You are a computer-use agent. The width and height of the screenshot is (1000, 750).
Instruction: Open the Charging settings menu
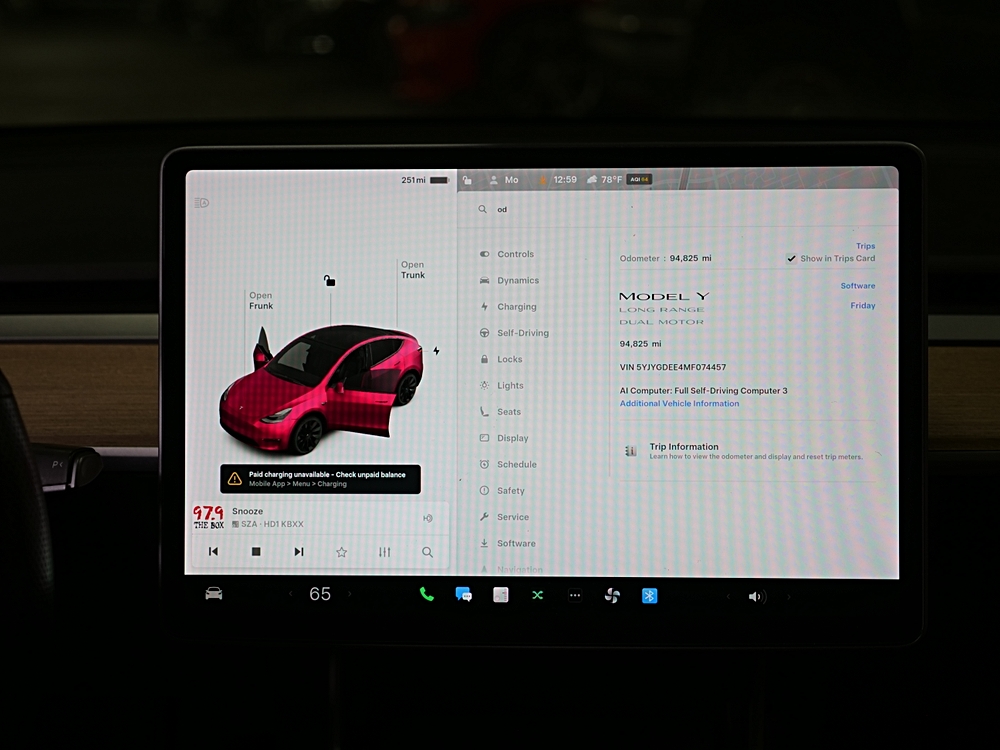pyautogui.click(x=508, y=307)
